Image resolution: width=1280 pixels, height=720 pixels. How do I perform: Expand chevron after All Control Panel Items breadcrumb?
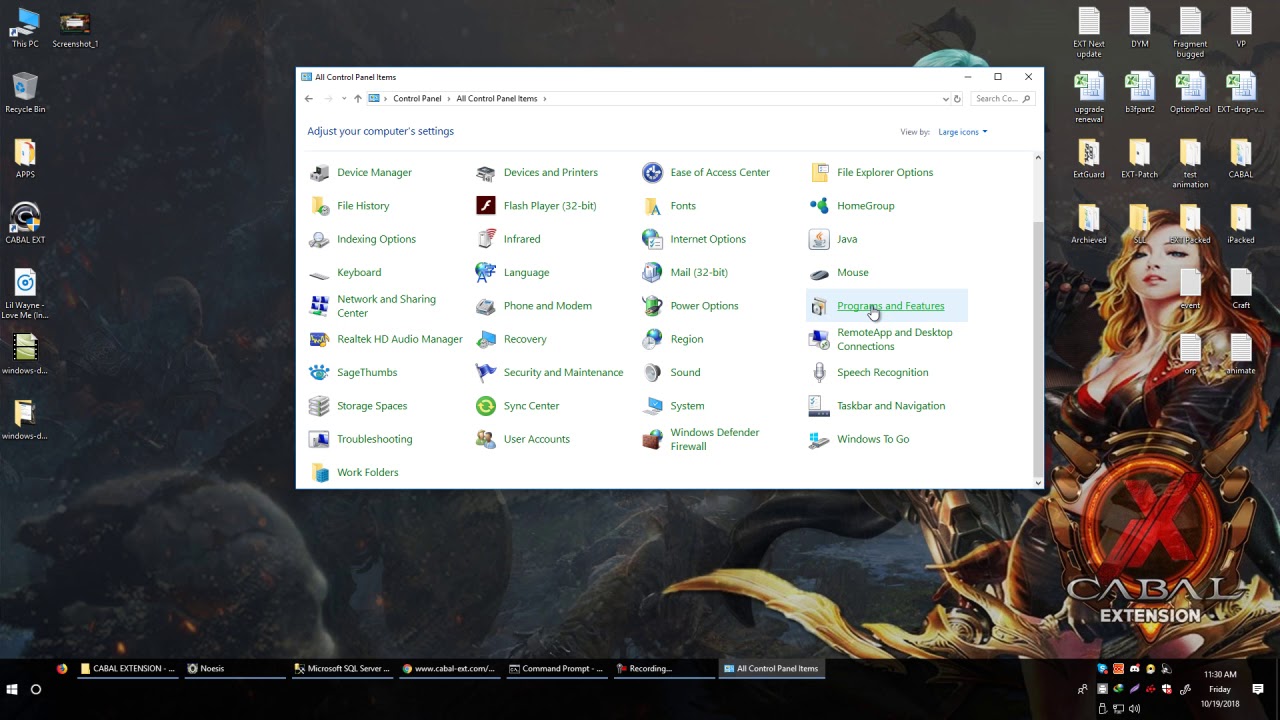544,99
